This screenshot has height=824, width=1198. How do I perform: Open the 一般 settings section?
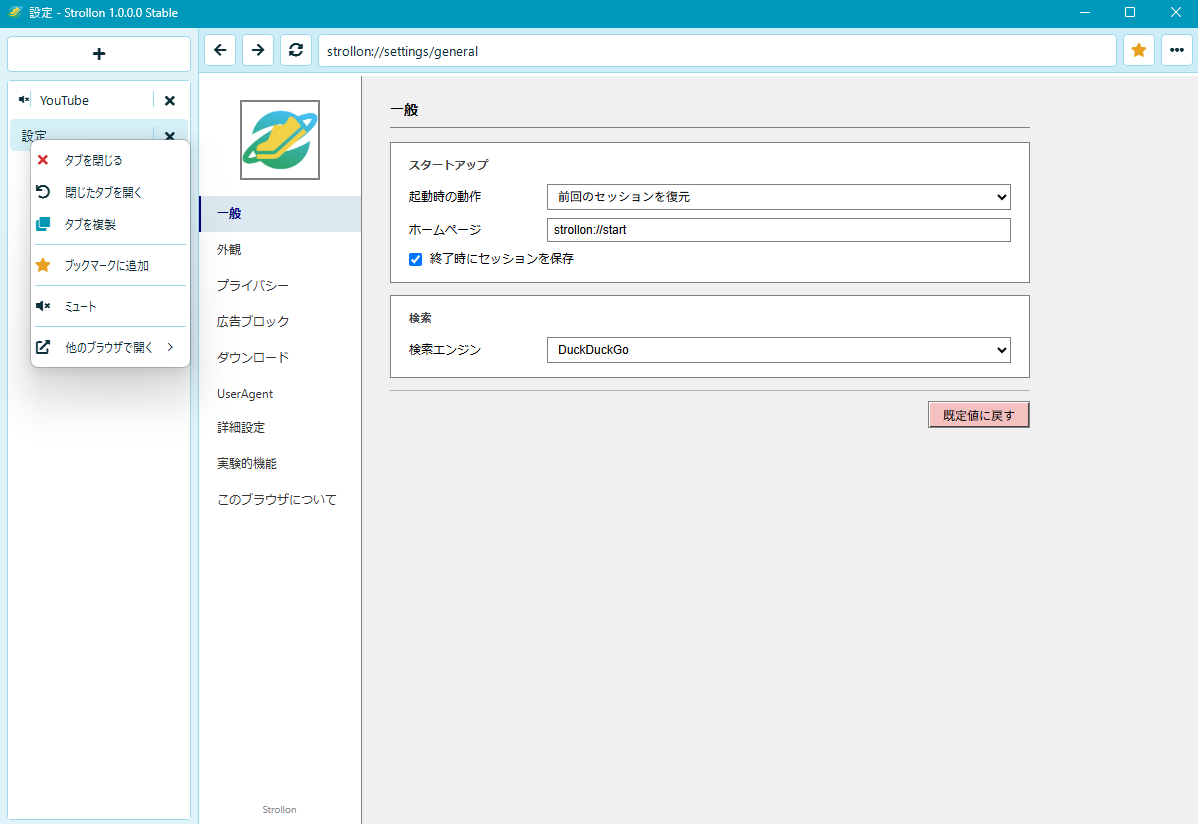click(280, 214)
